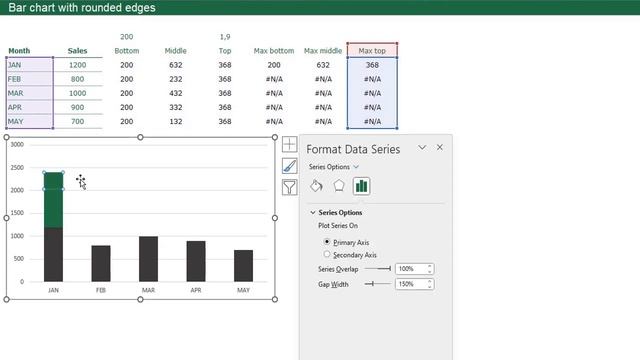Image resolution: width=640 pixels, height=360 pixels.
Task: Select the Secondary Axis radio button
Action: tap(327, 254)
